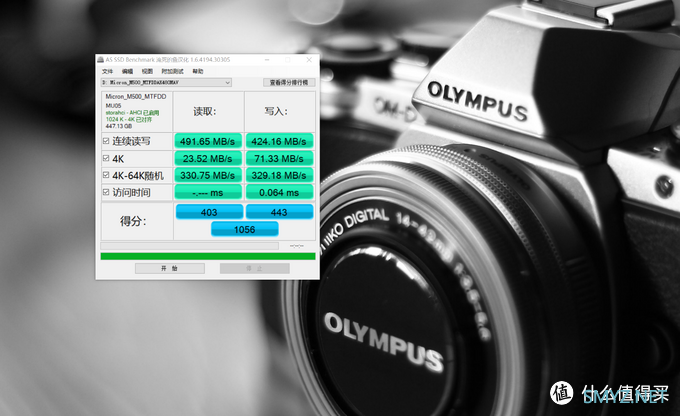Viewport: 680px width, 416px height.
Task: Click the 329.18 MB/s 4K-64K write value
Action: pyautogui.click(x=279, y=176)
